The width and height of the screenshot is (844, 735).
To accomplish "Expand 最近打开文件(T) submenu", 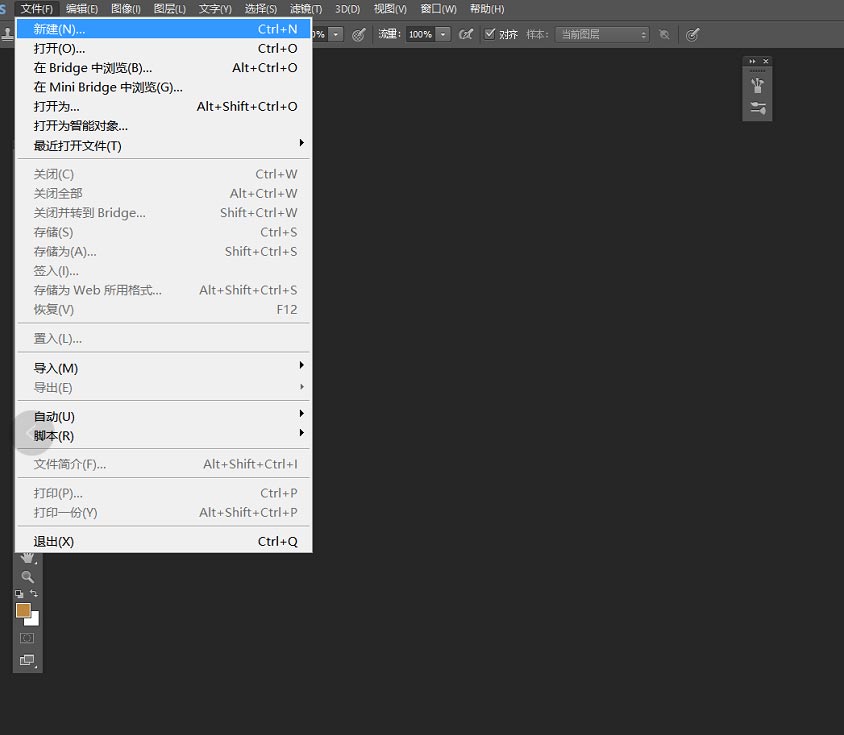I will 164,145.
